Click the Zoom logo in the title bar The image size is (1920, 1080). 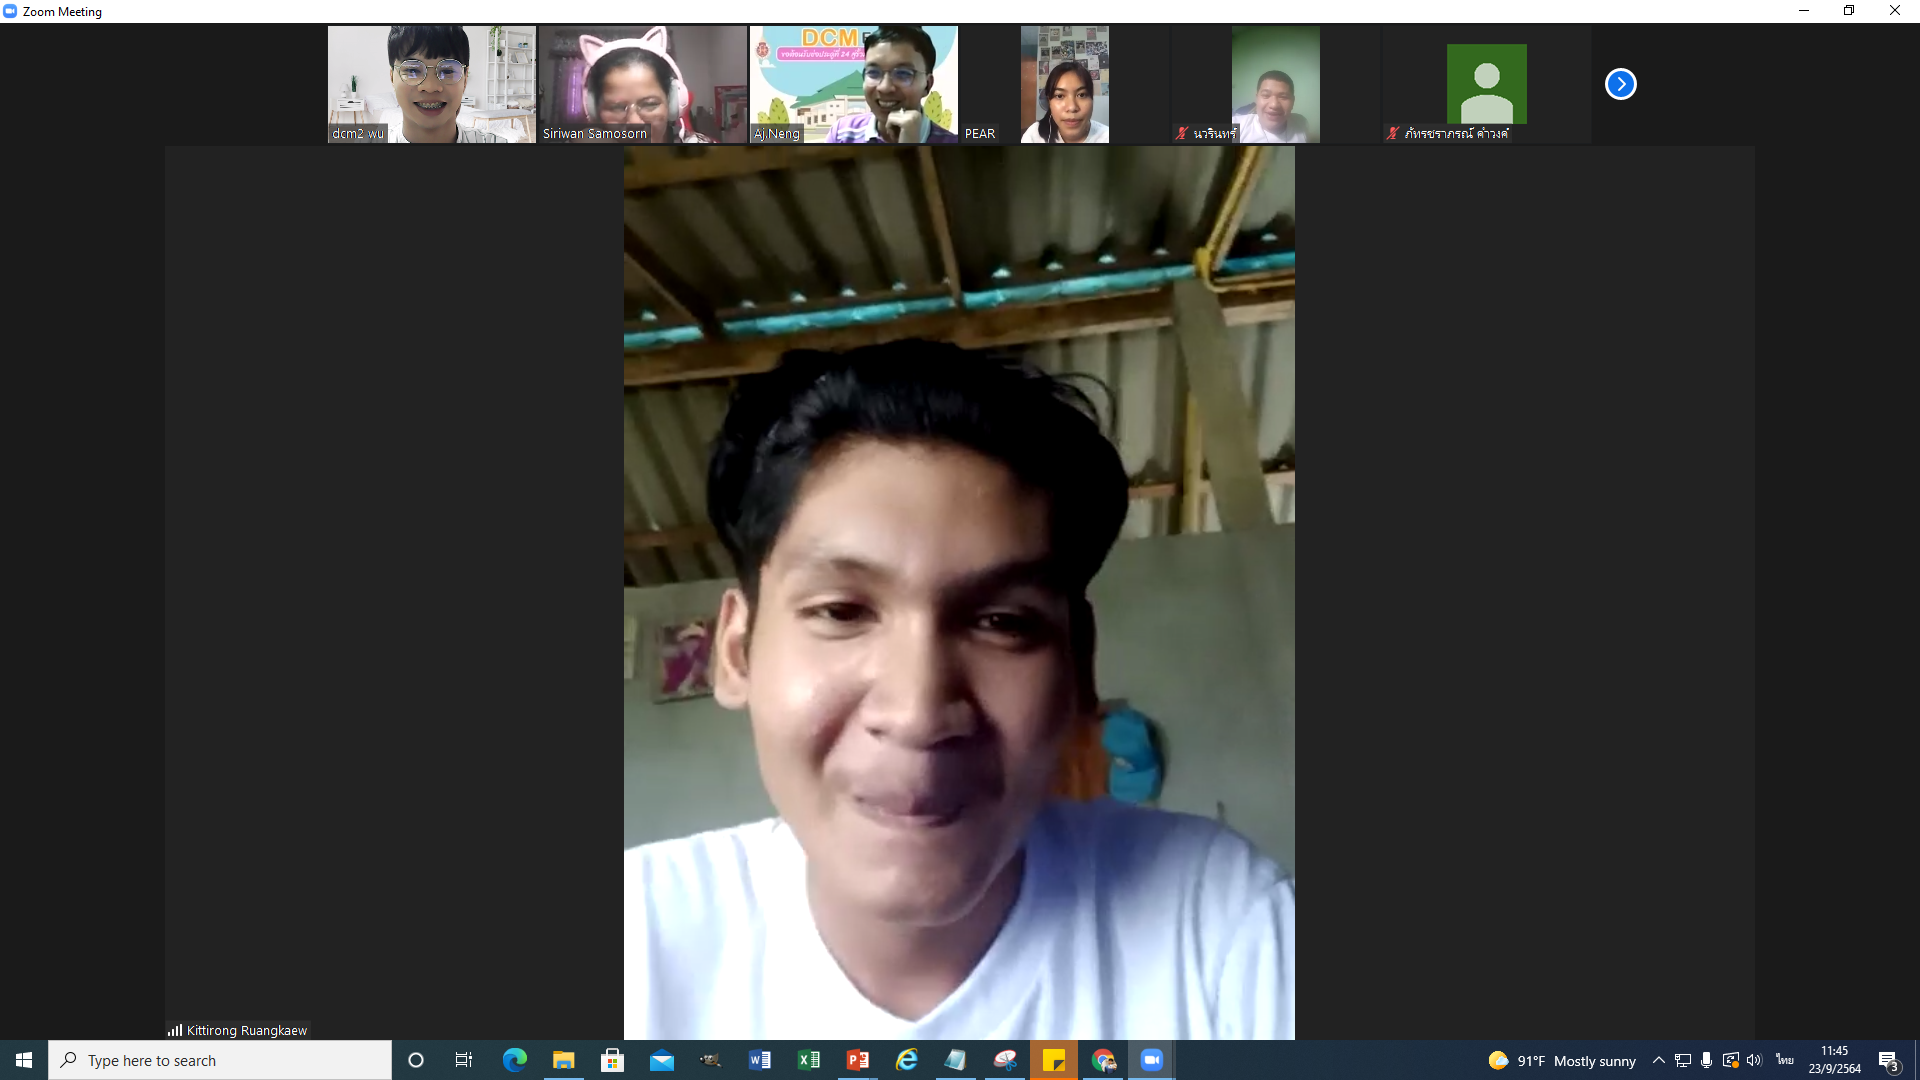coord(10,11)
